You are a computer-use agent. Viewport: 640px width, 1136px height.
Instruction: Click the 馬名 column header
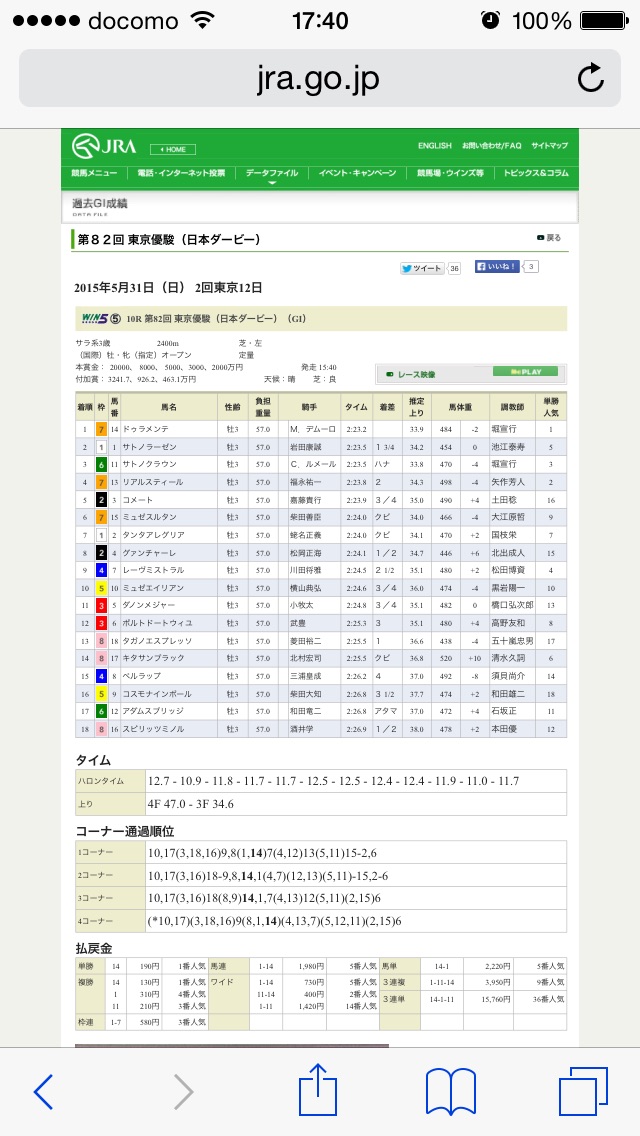point(169,407)
